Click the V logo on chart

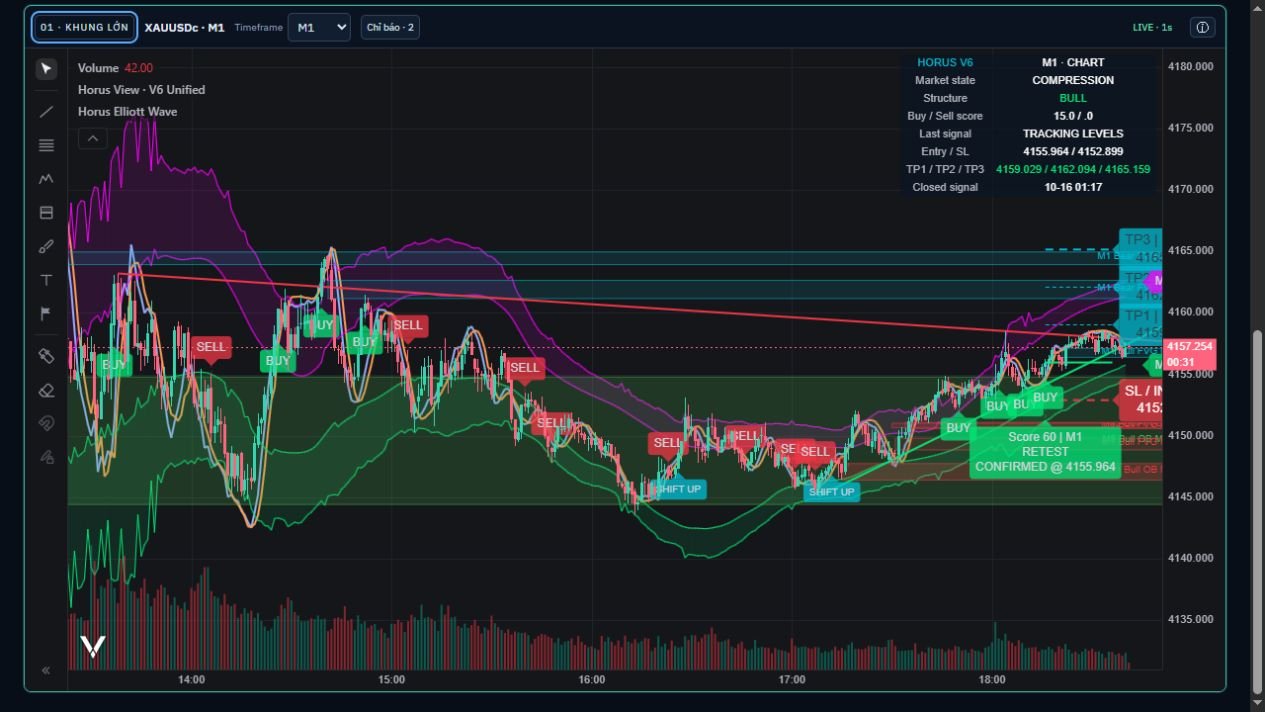click(x=93, y=647)
